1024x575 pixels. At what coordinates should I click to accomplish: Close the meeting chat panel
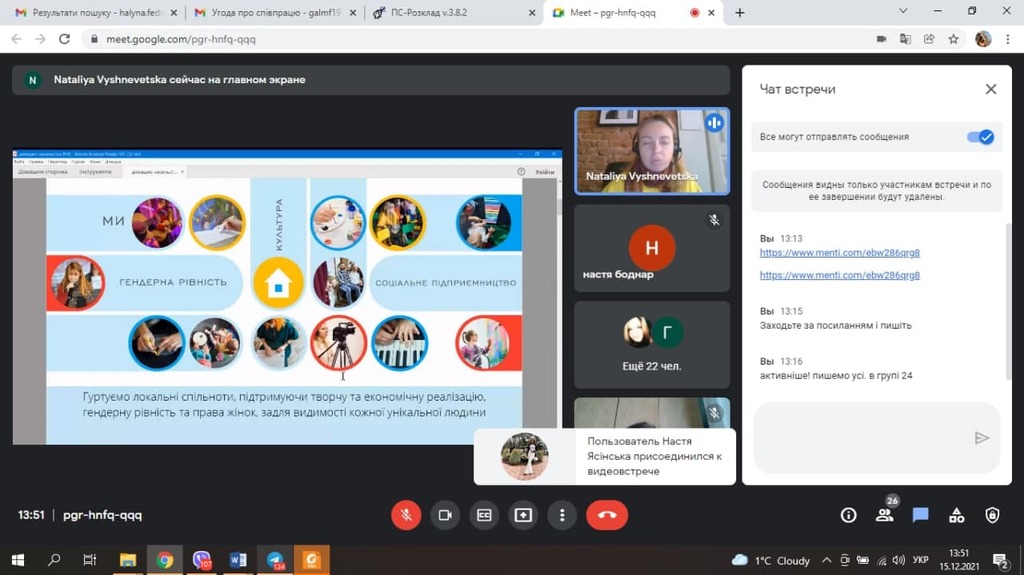click(x=990, y=89)
